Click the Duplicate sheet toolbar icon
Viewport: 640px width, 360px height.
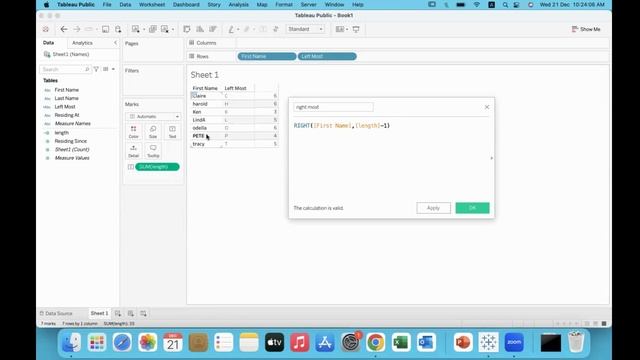click(153, 29)
